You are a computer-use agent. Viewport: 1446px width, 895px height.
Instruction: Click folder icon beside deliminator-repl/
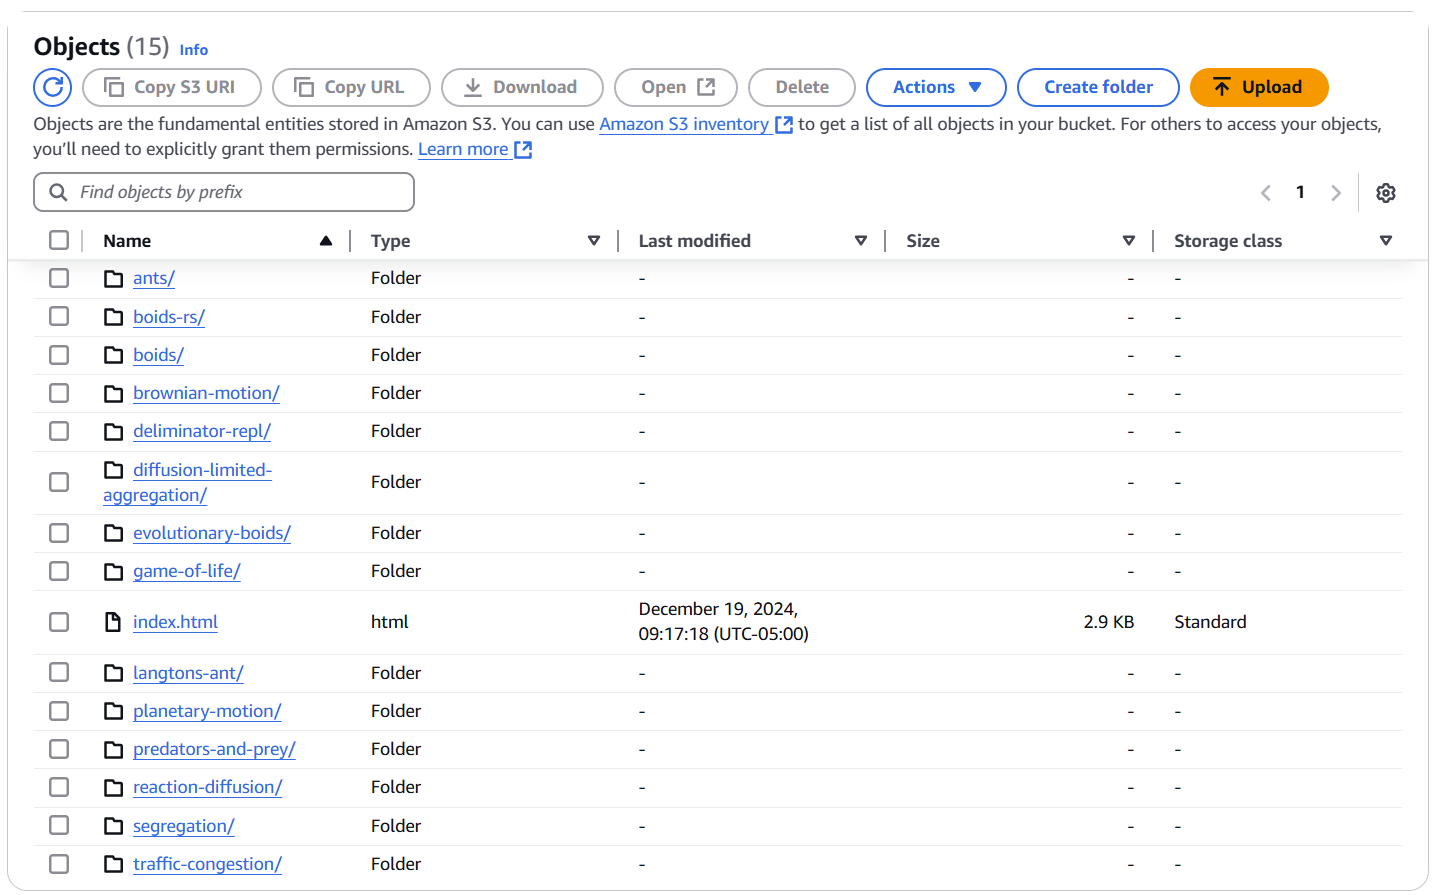click(x=114, y=431)
